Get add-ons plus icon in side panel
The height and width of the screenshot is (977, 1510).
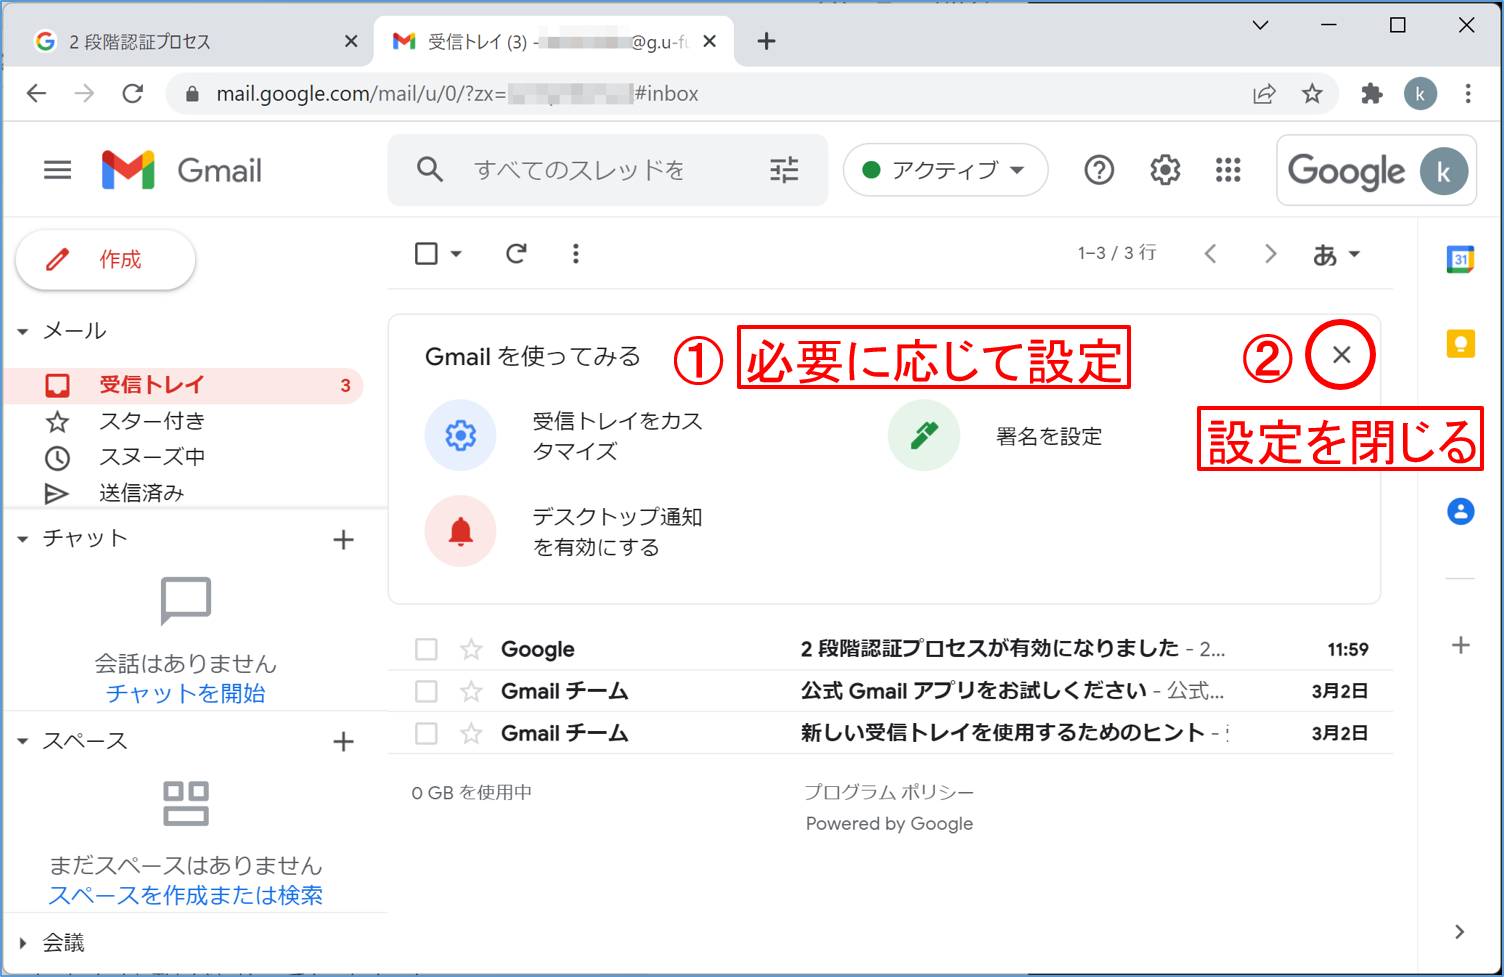(1460, 645)
